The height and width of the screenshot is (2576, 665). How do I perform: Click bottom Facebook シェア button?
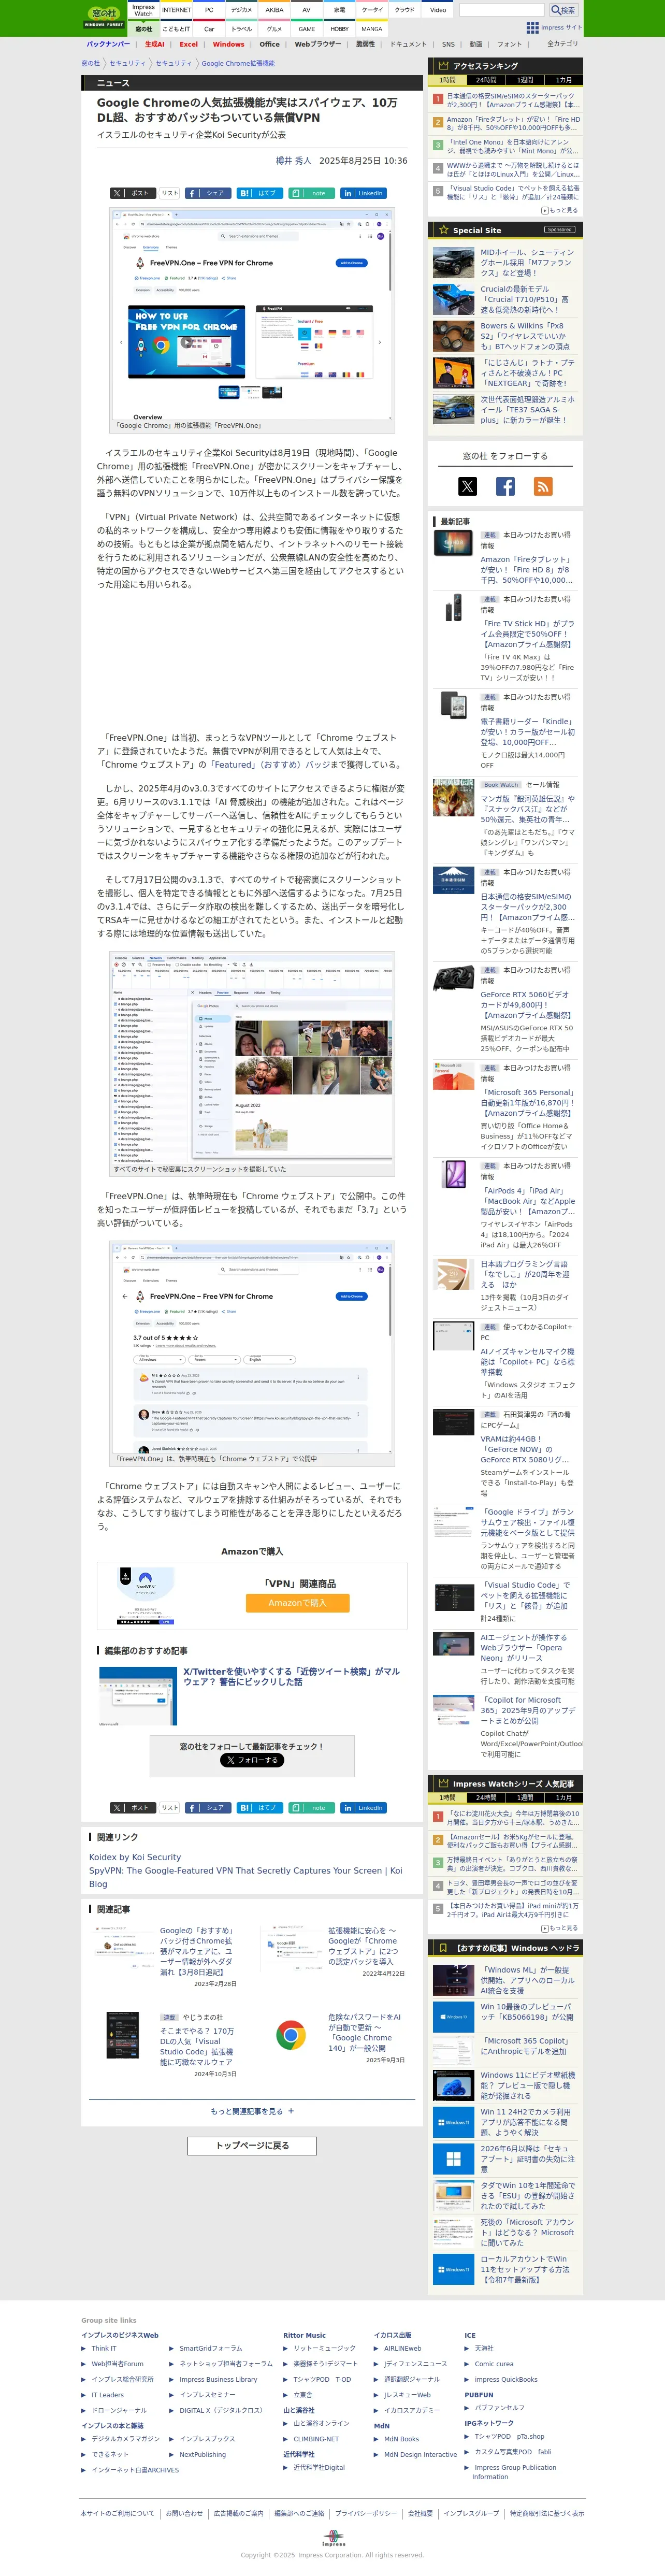(207, 1807)
